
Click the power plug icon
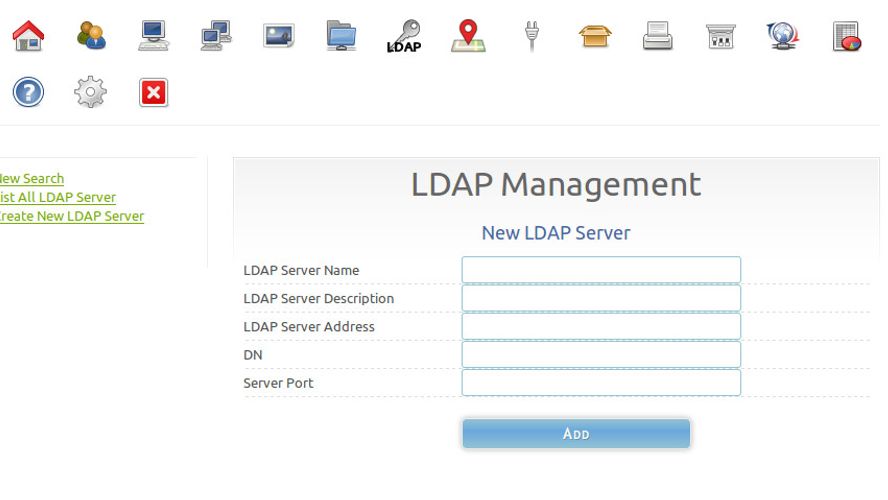tap(531, 37)
